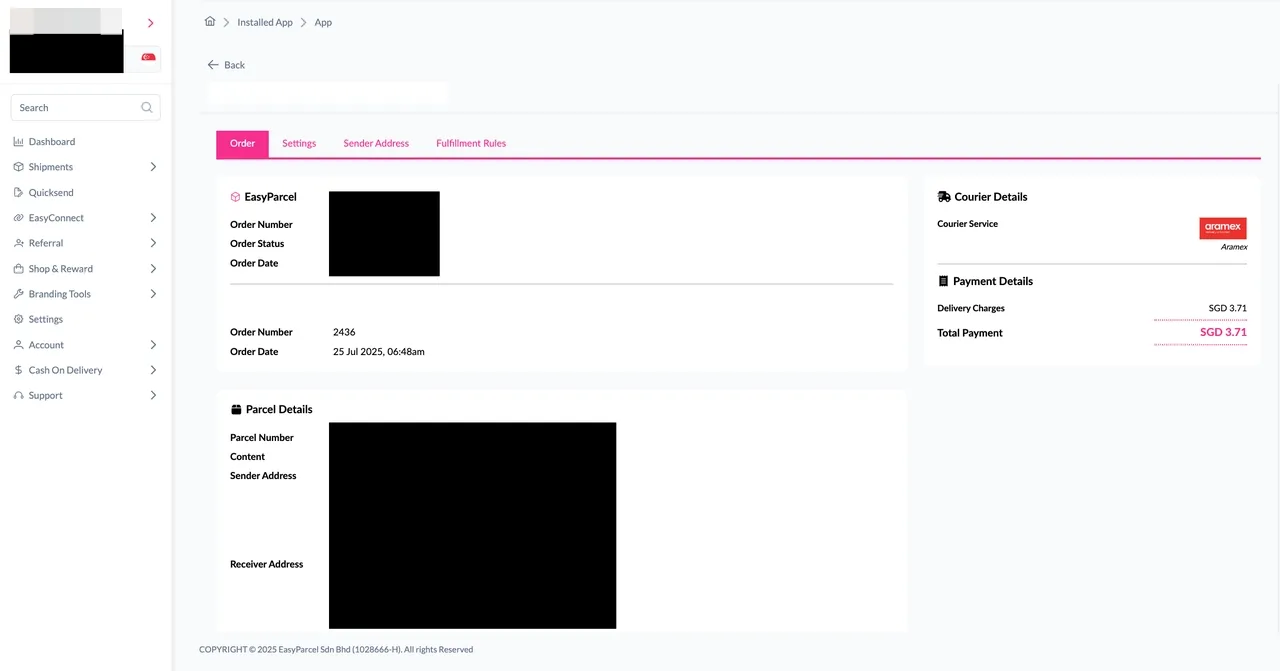Viewport: 1280px width, 671px height.
Task: Click the Dashboard chart icon in sidebar
Action: click(19, 142)
